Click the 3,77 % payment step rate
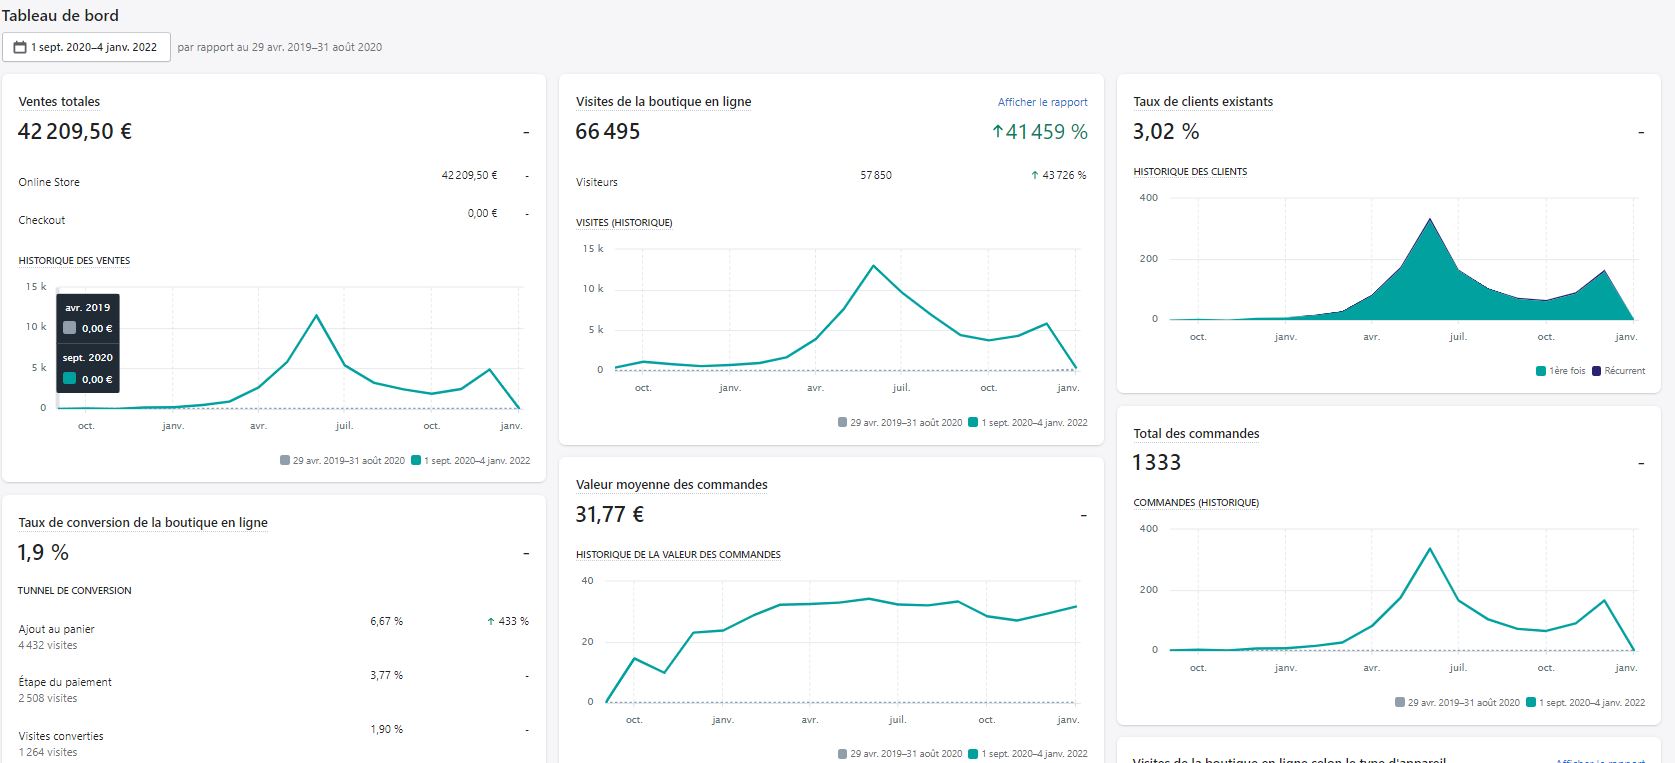Image resolution: width=1675 pixels, height=763 pixels. point(386,675)
